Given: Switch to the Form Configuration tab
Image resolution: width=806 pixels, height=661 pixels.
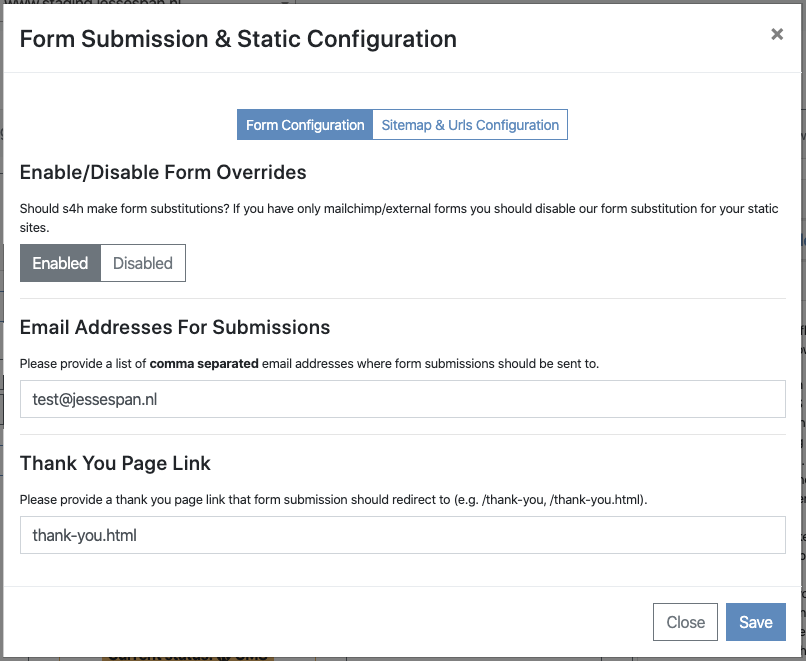Looking at the screenshot, I should (305, 124).
